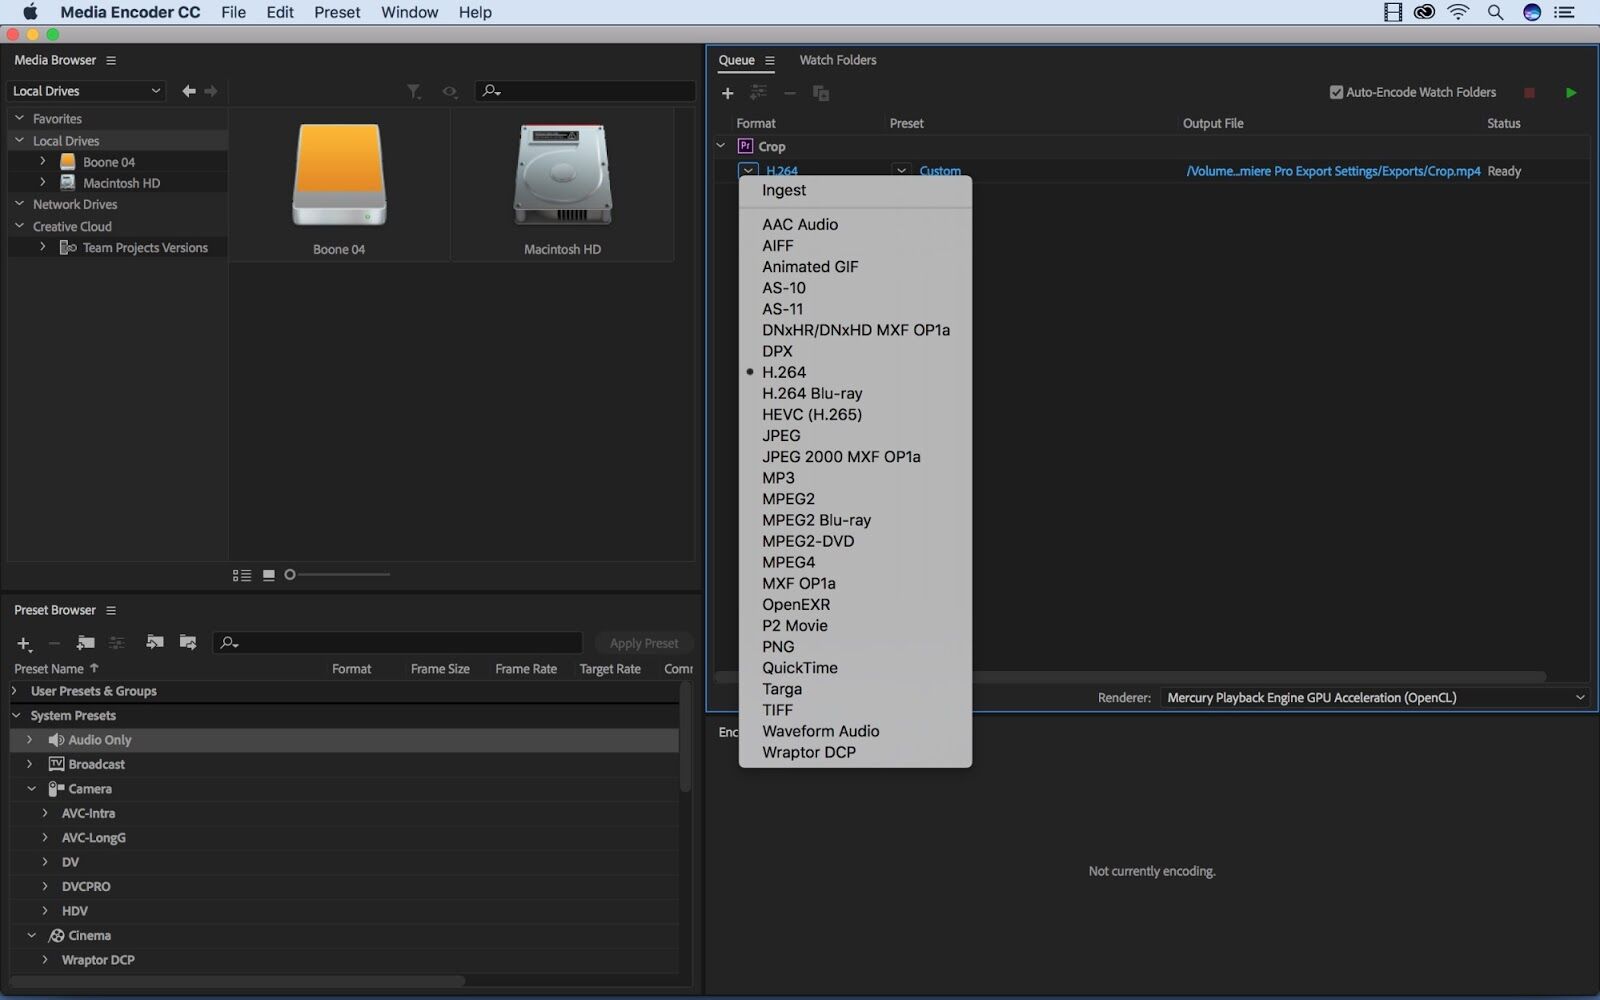The image size is (1600, 1000).
Task: Go forward with Media Browser right arrow
Action: point(211,91)
